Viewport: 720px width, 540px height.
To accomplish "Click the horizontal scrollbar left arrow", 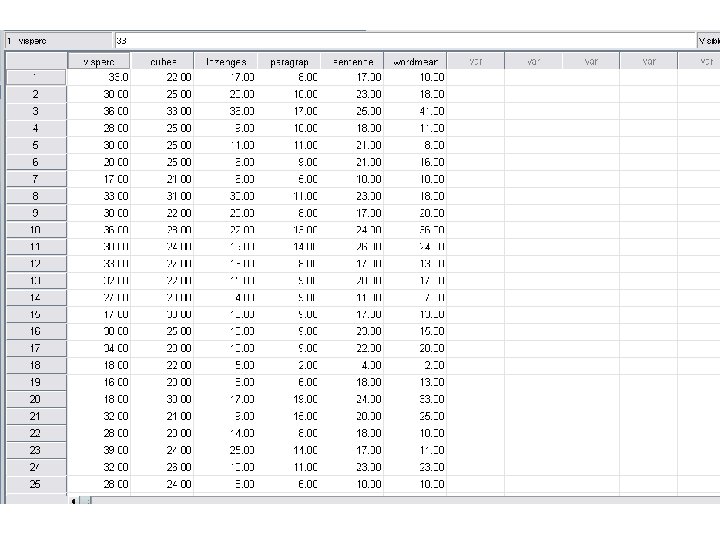I will click(x=73, y=501).
